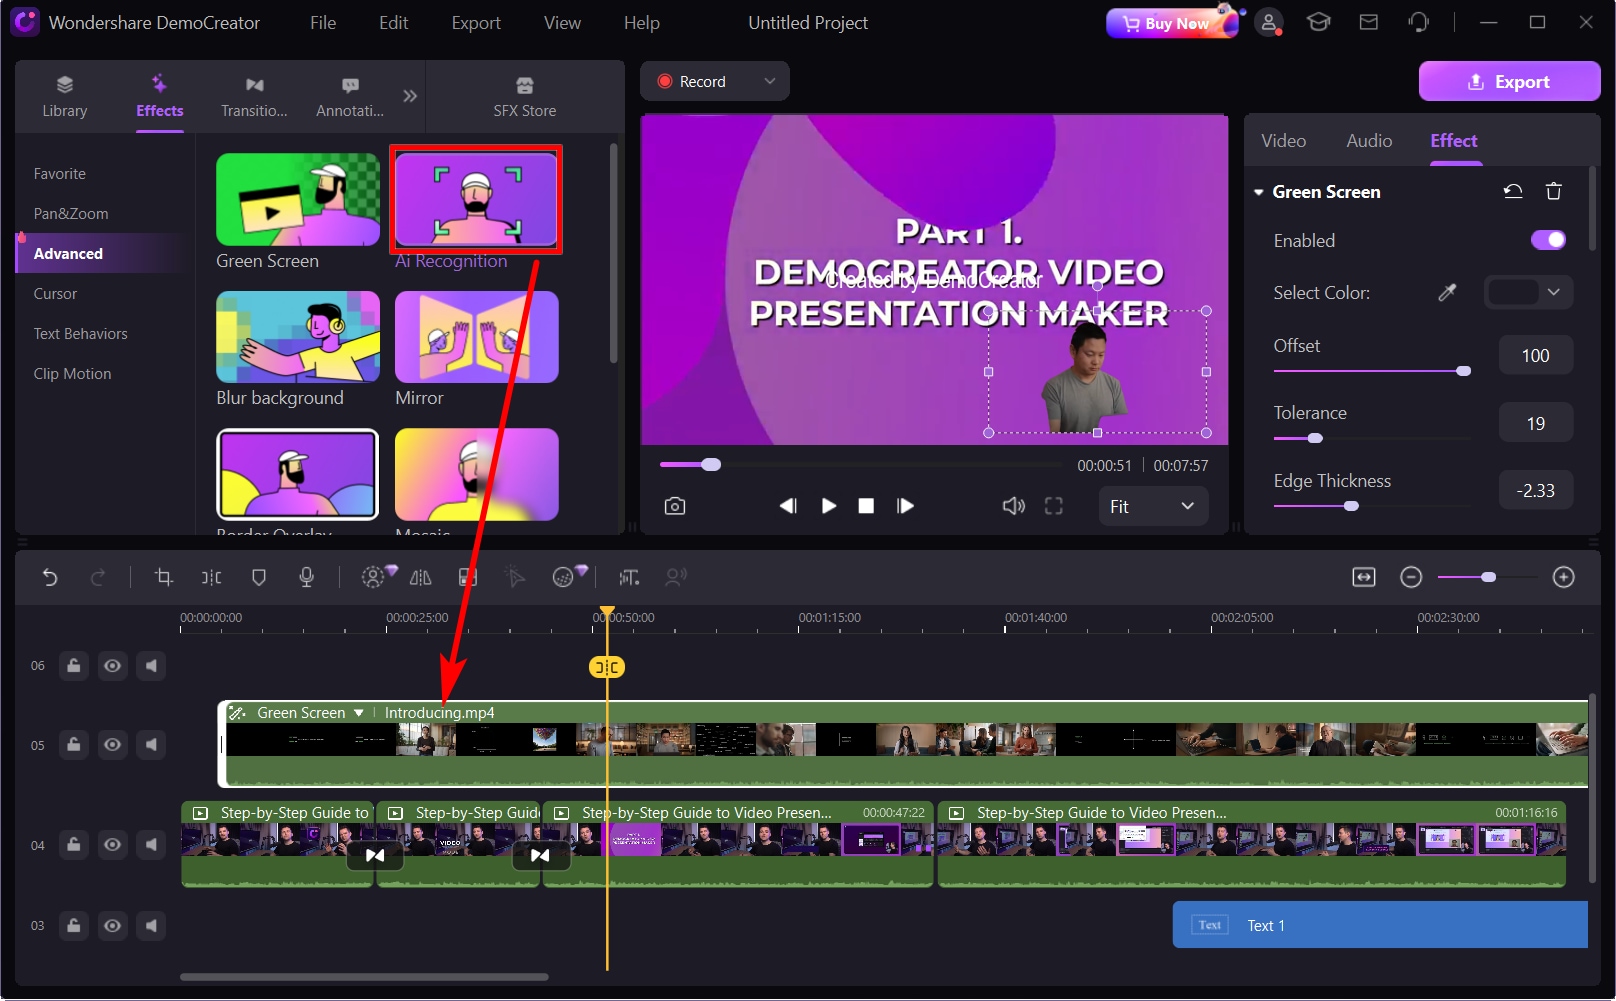Image resolution: width=1616 pixels, height=1001 pixels.
Task: Select the Cursor effects category
Action: [x=55, y=293]
